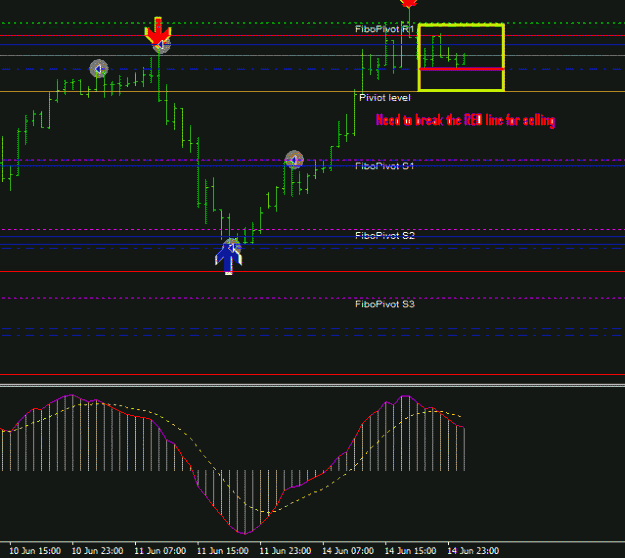Click the 10 Jun 23:00 time label
Image resolution: width=625 pixels, height=558 pixels.
coord(97,551)
